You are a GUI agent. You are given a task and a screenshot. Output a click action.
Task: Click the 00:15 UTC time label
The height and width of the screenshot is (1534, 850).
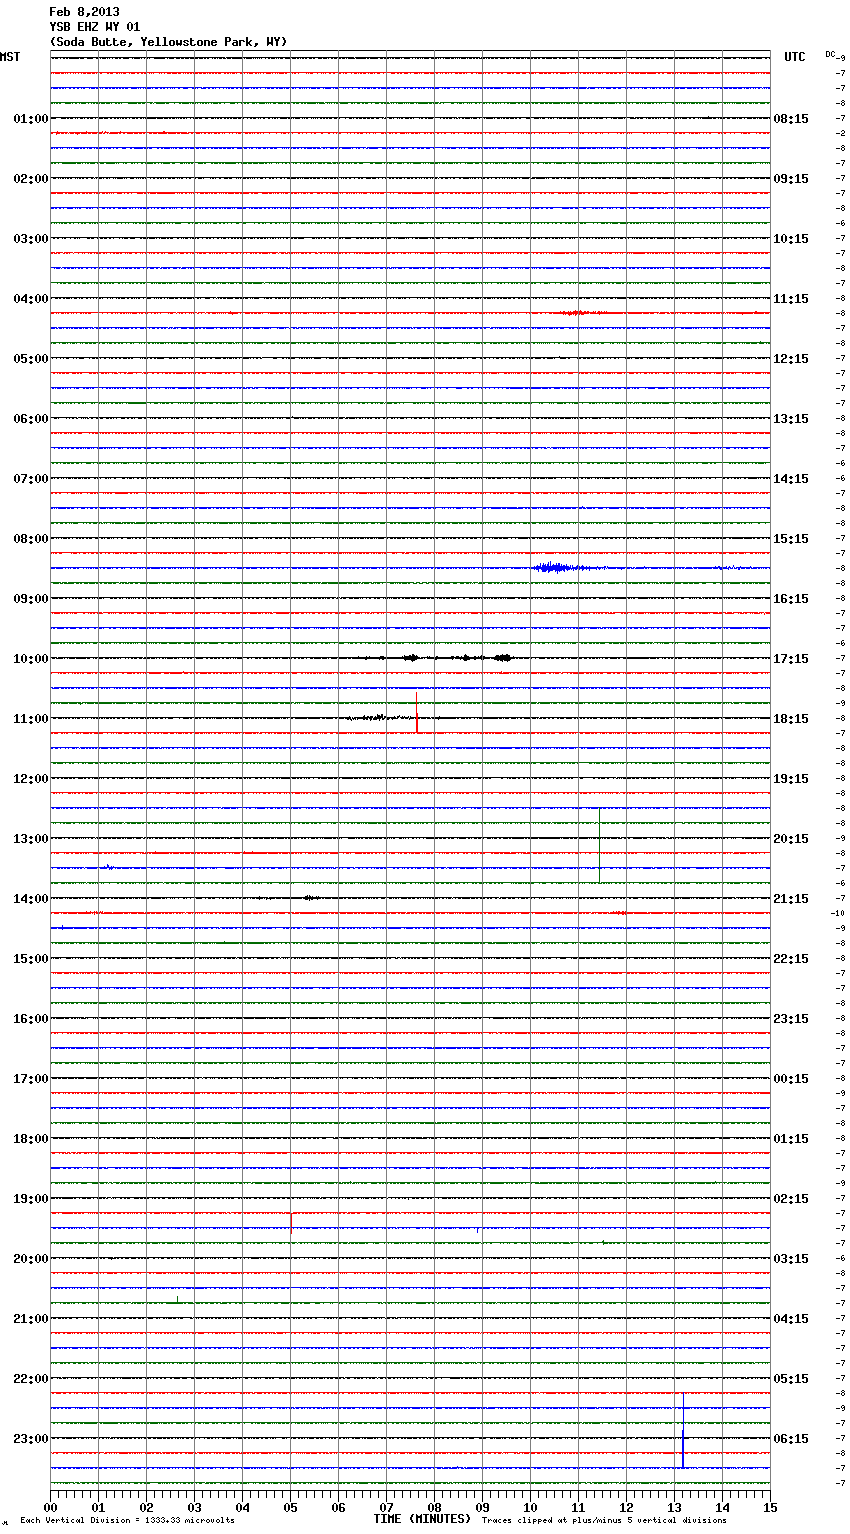(791, 1079)
